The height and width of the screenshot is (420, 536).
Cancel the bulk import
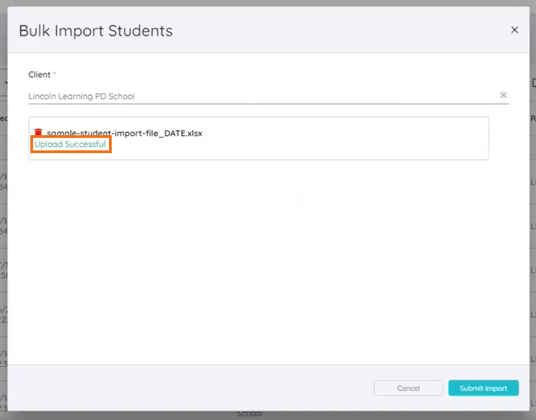[408, 388]
